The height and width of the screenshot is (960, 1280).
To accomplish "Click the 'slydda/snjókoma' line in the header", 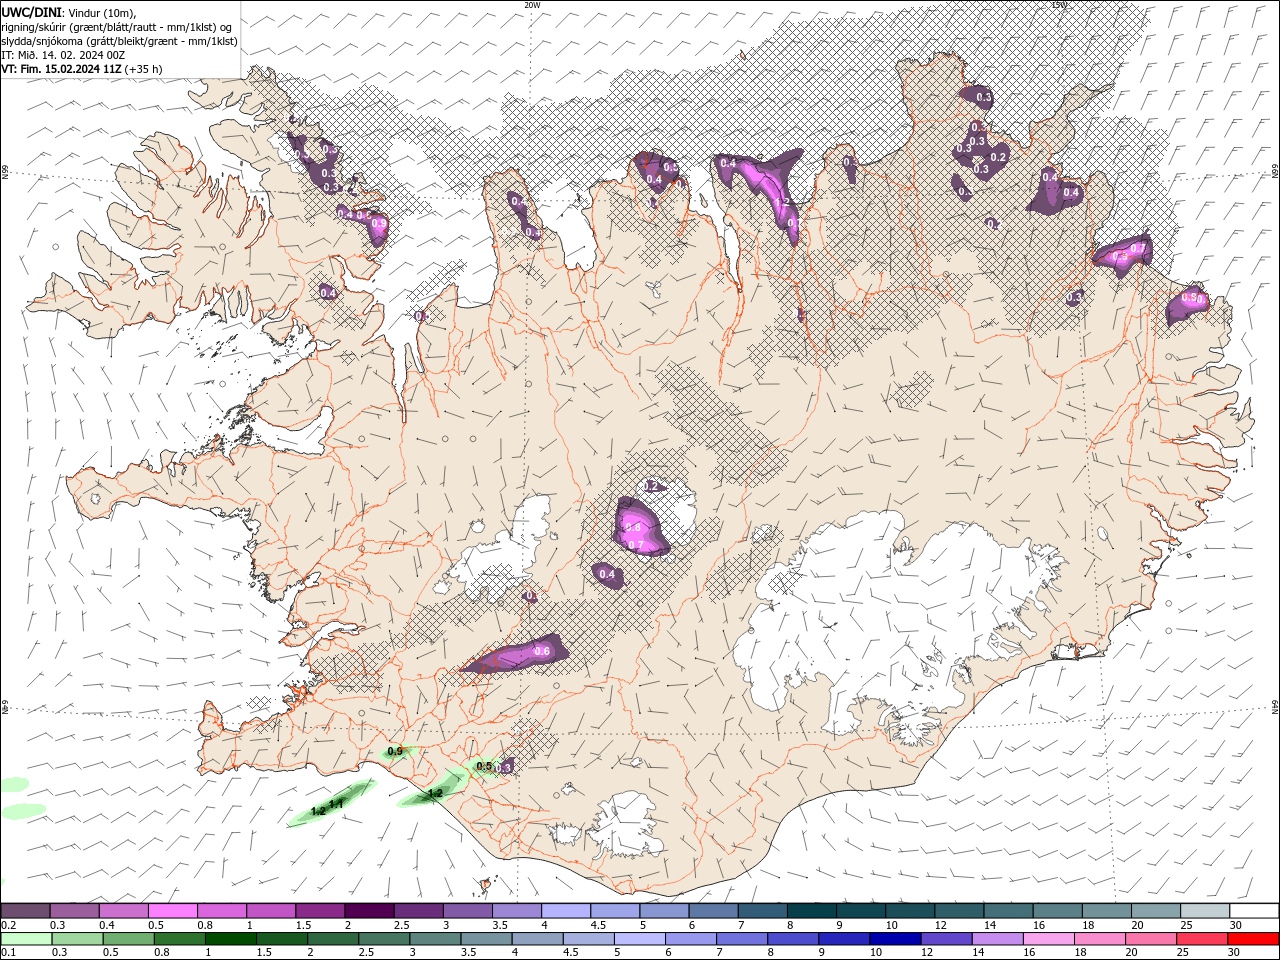I will pos(119,41).
